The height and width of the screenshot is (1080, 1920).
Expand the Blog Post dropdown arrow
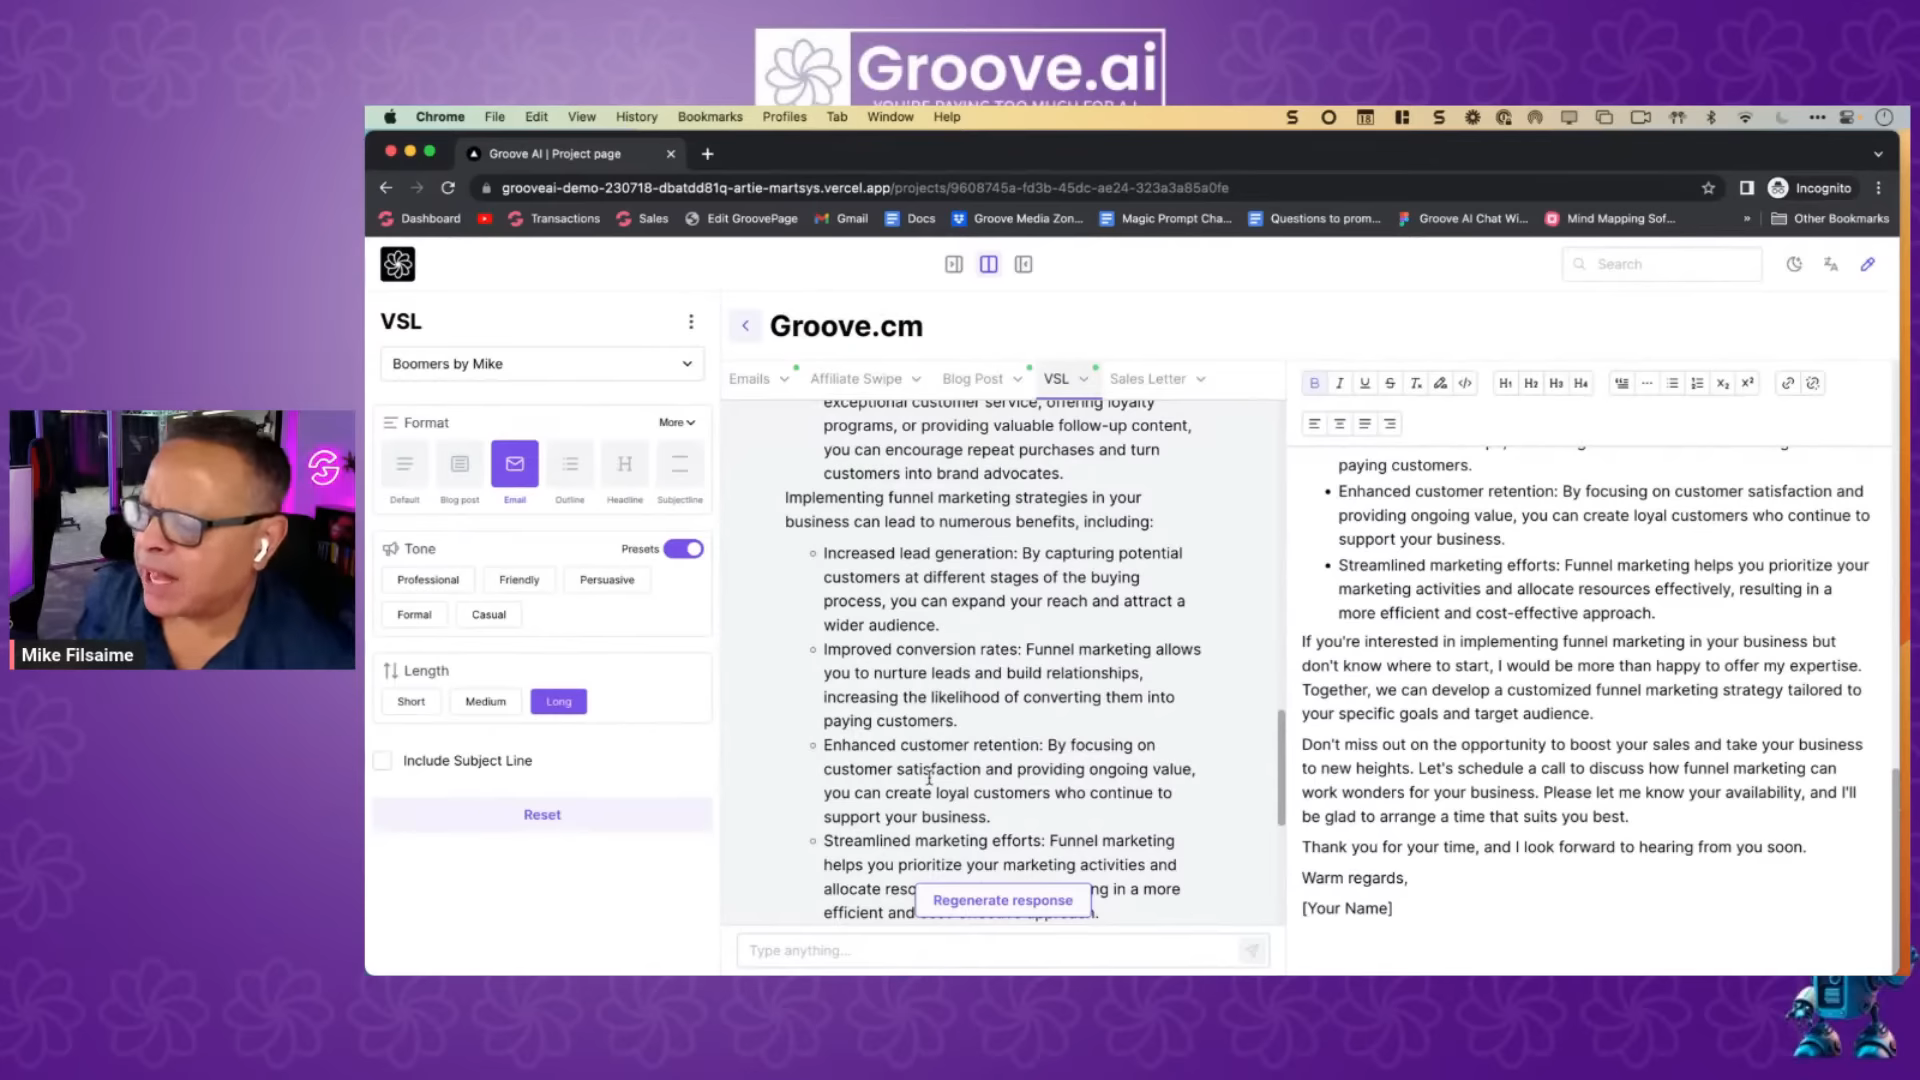(x=1018, y=380)
